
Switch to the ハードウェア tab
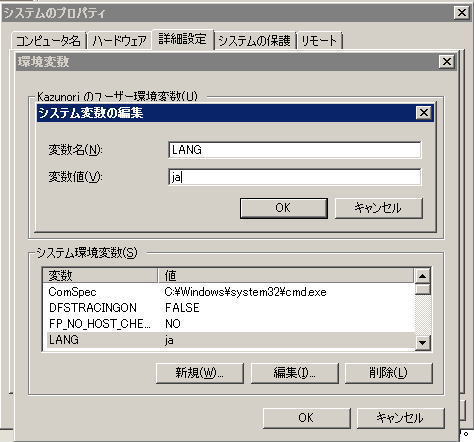click(120, 41)
